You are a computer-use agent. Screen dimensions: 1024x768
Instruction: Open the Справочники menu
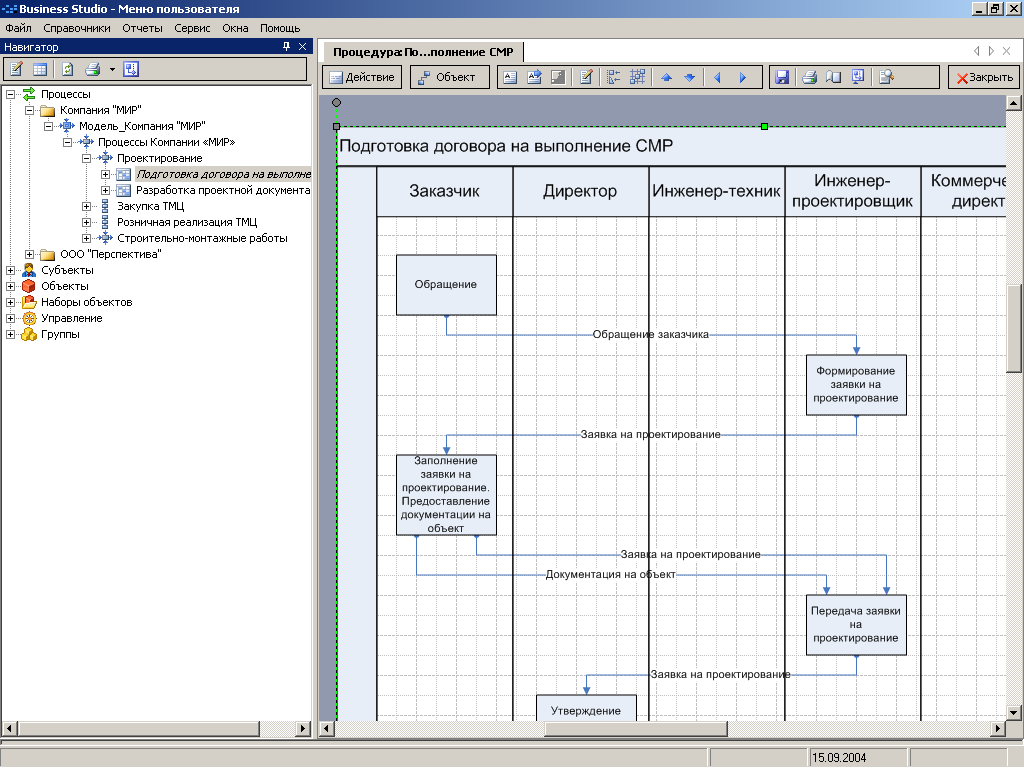point(76,28)
